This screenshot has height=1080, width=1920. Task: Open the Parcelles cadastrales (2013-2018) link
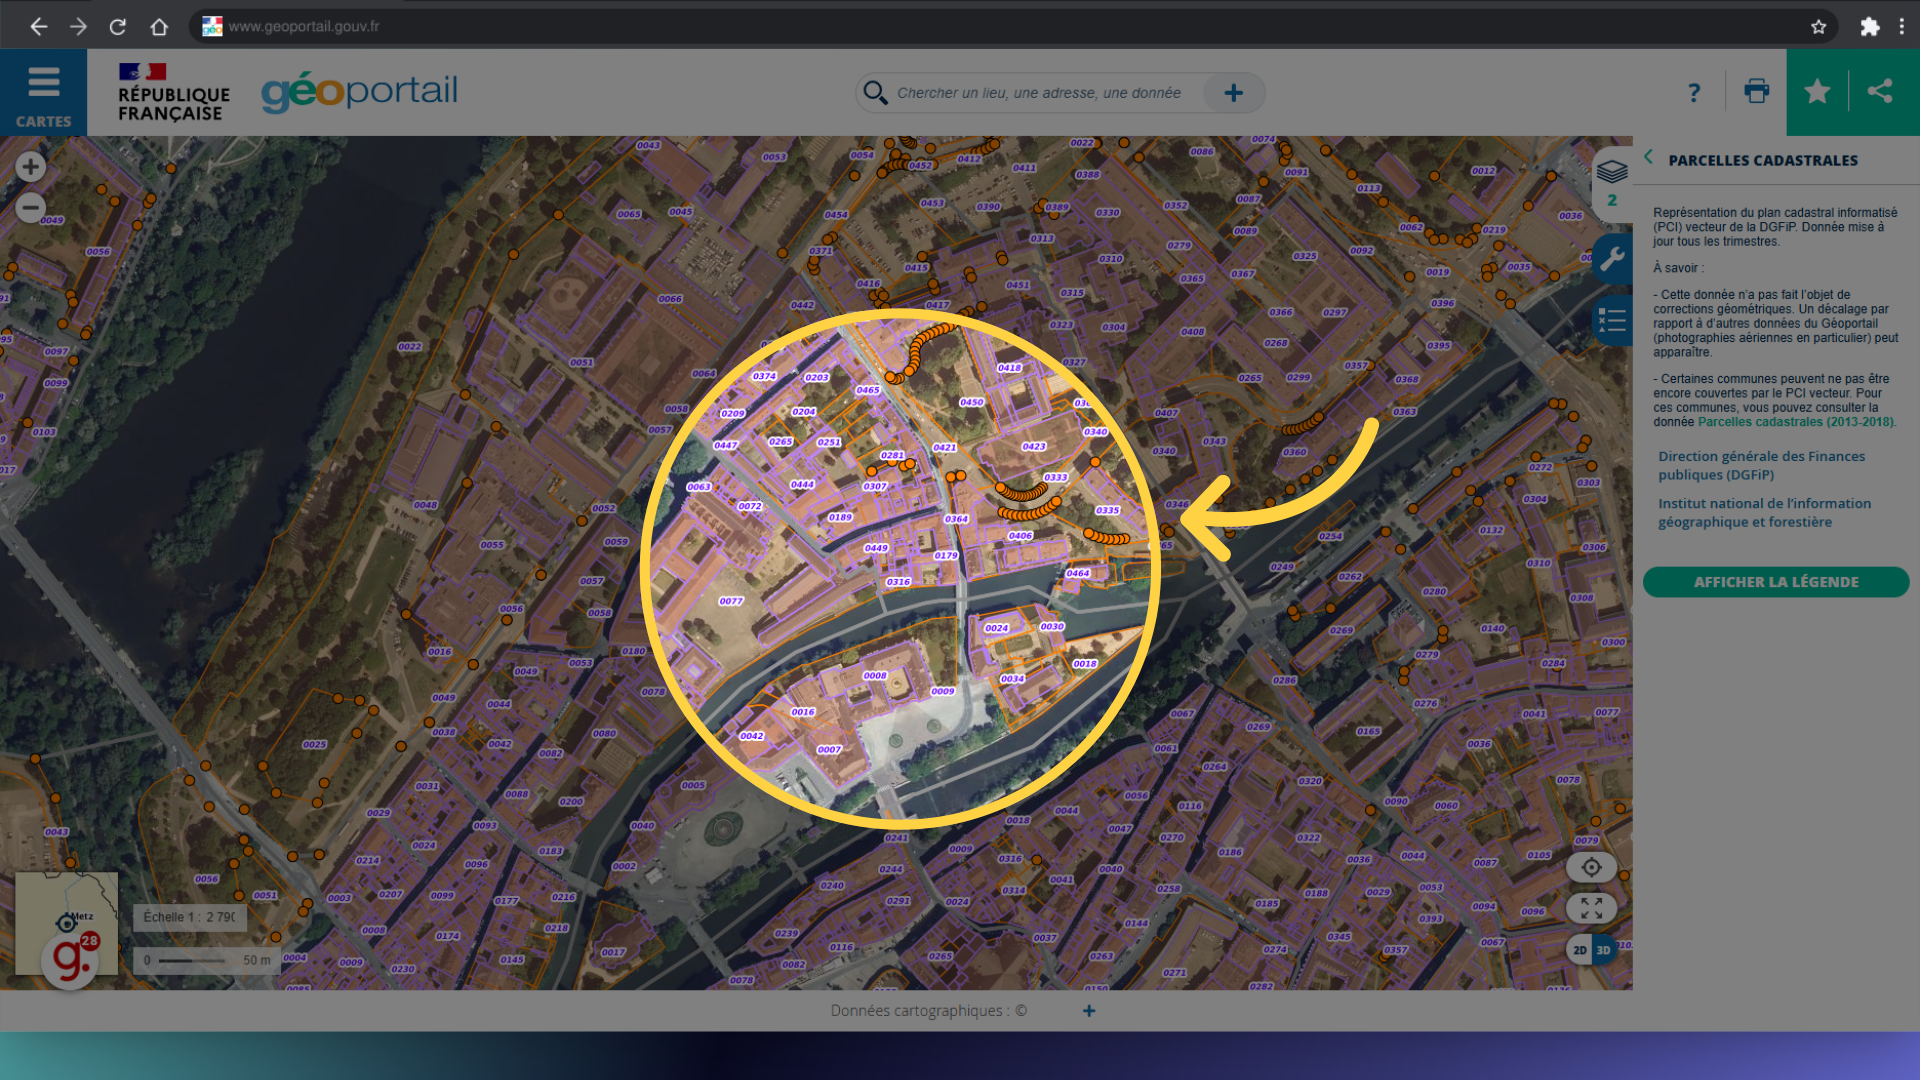coord(1795,422)
